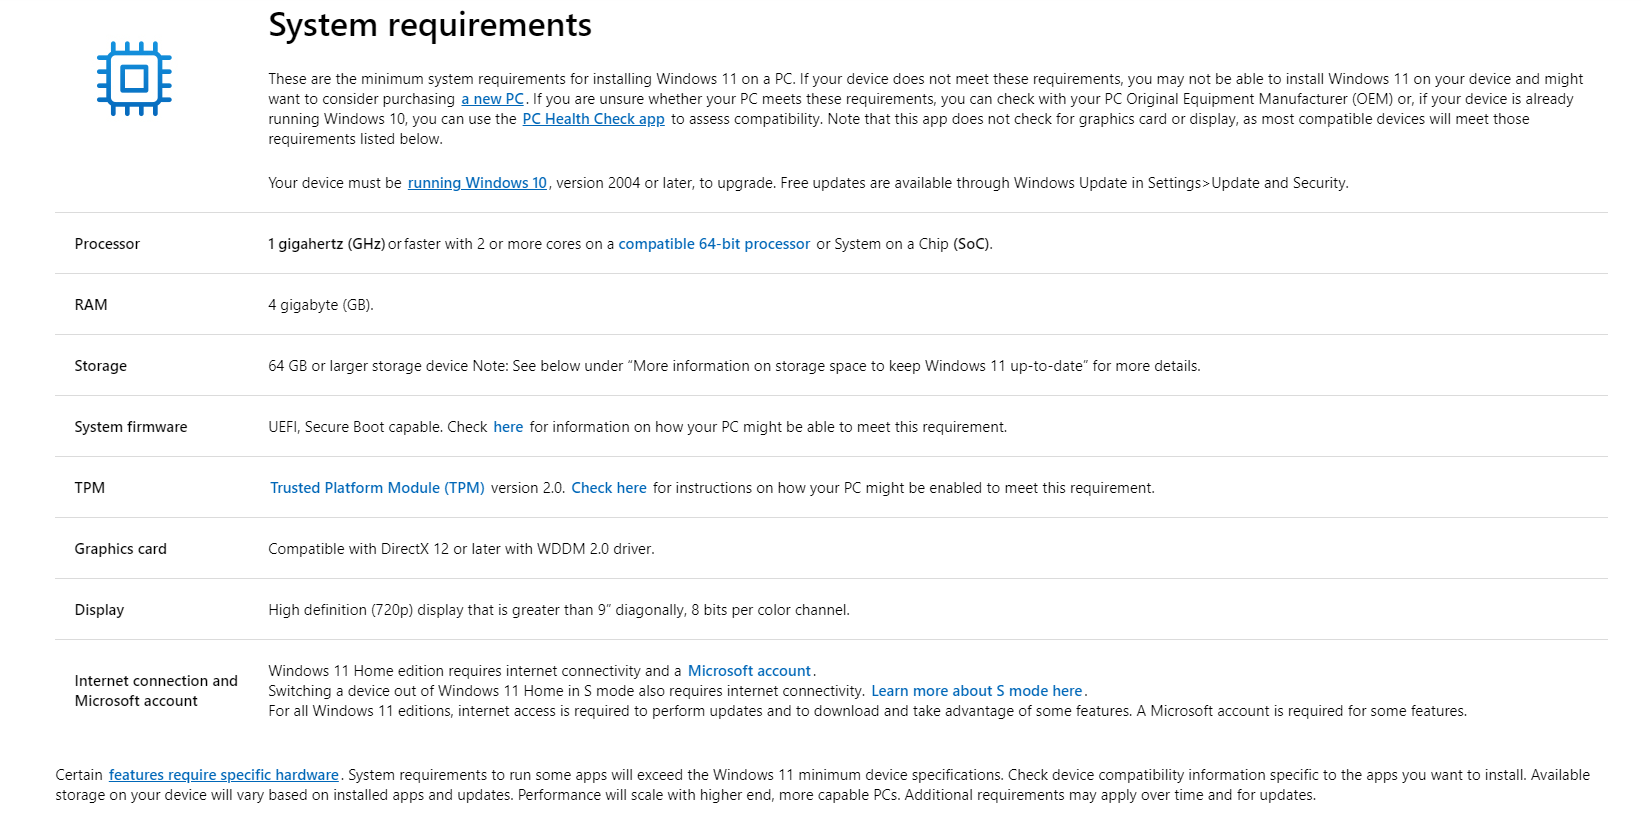The image size is (1641, 817).
Task: Open 'features require specific hardware' link
Action: point(224,775)
